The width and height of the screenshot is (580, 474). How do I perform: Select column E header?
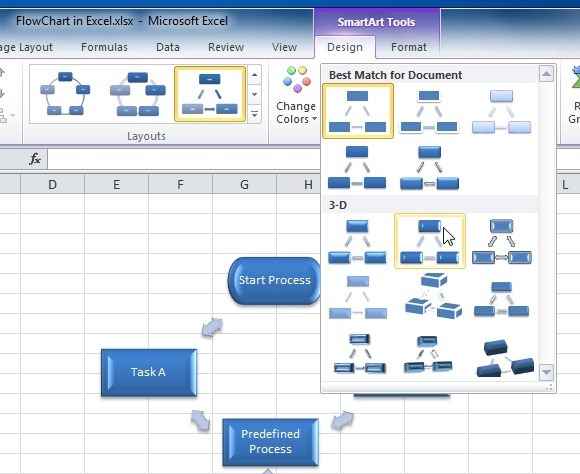116,184
